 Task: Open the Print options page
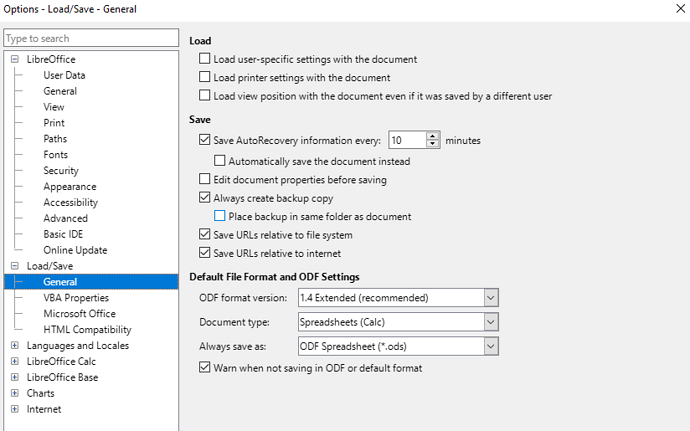54,123
